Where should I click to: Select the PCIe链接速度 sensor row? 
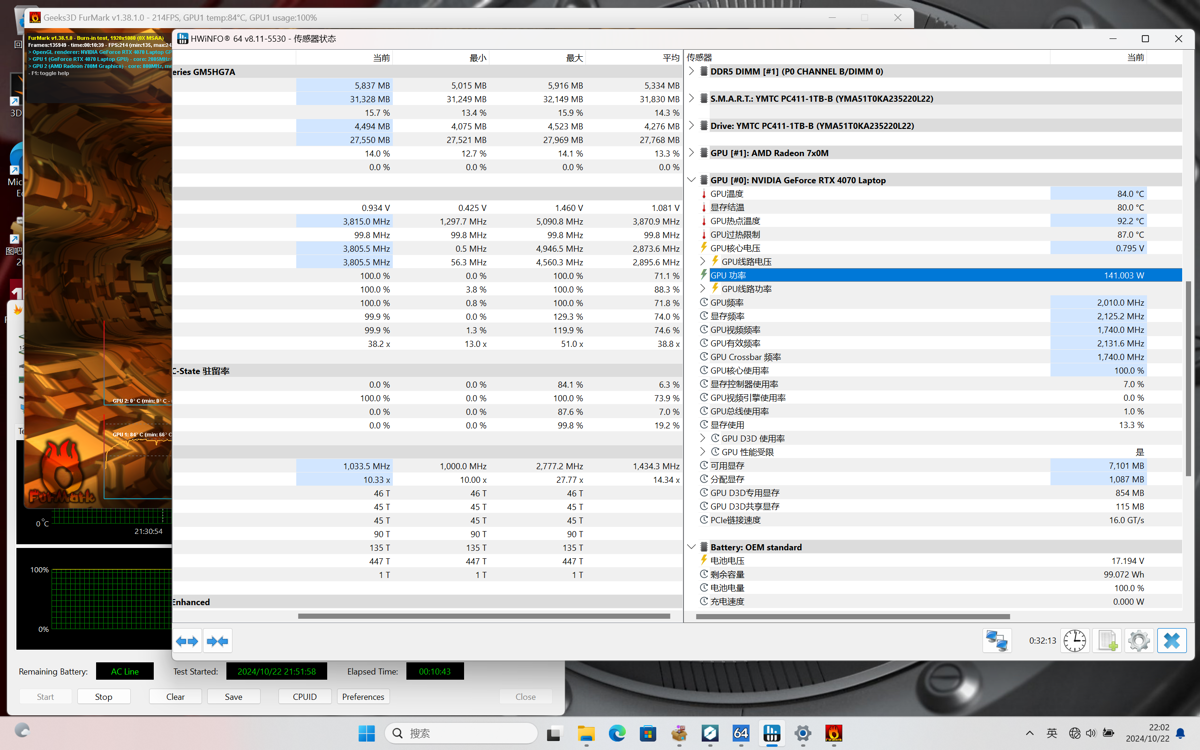coord(934,520)
